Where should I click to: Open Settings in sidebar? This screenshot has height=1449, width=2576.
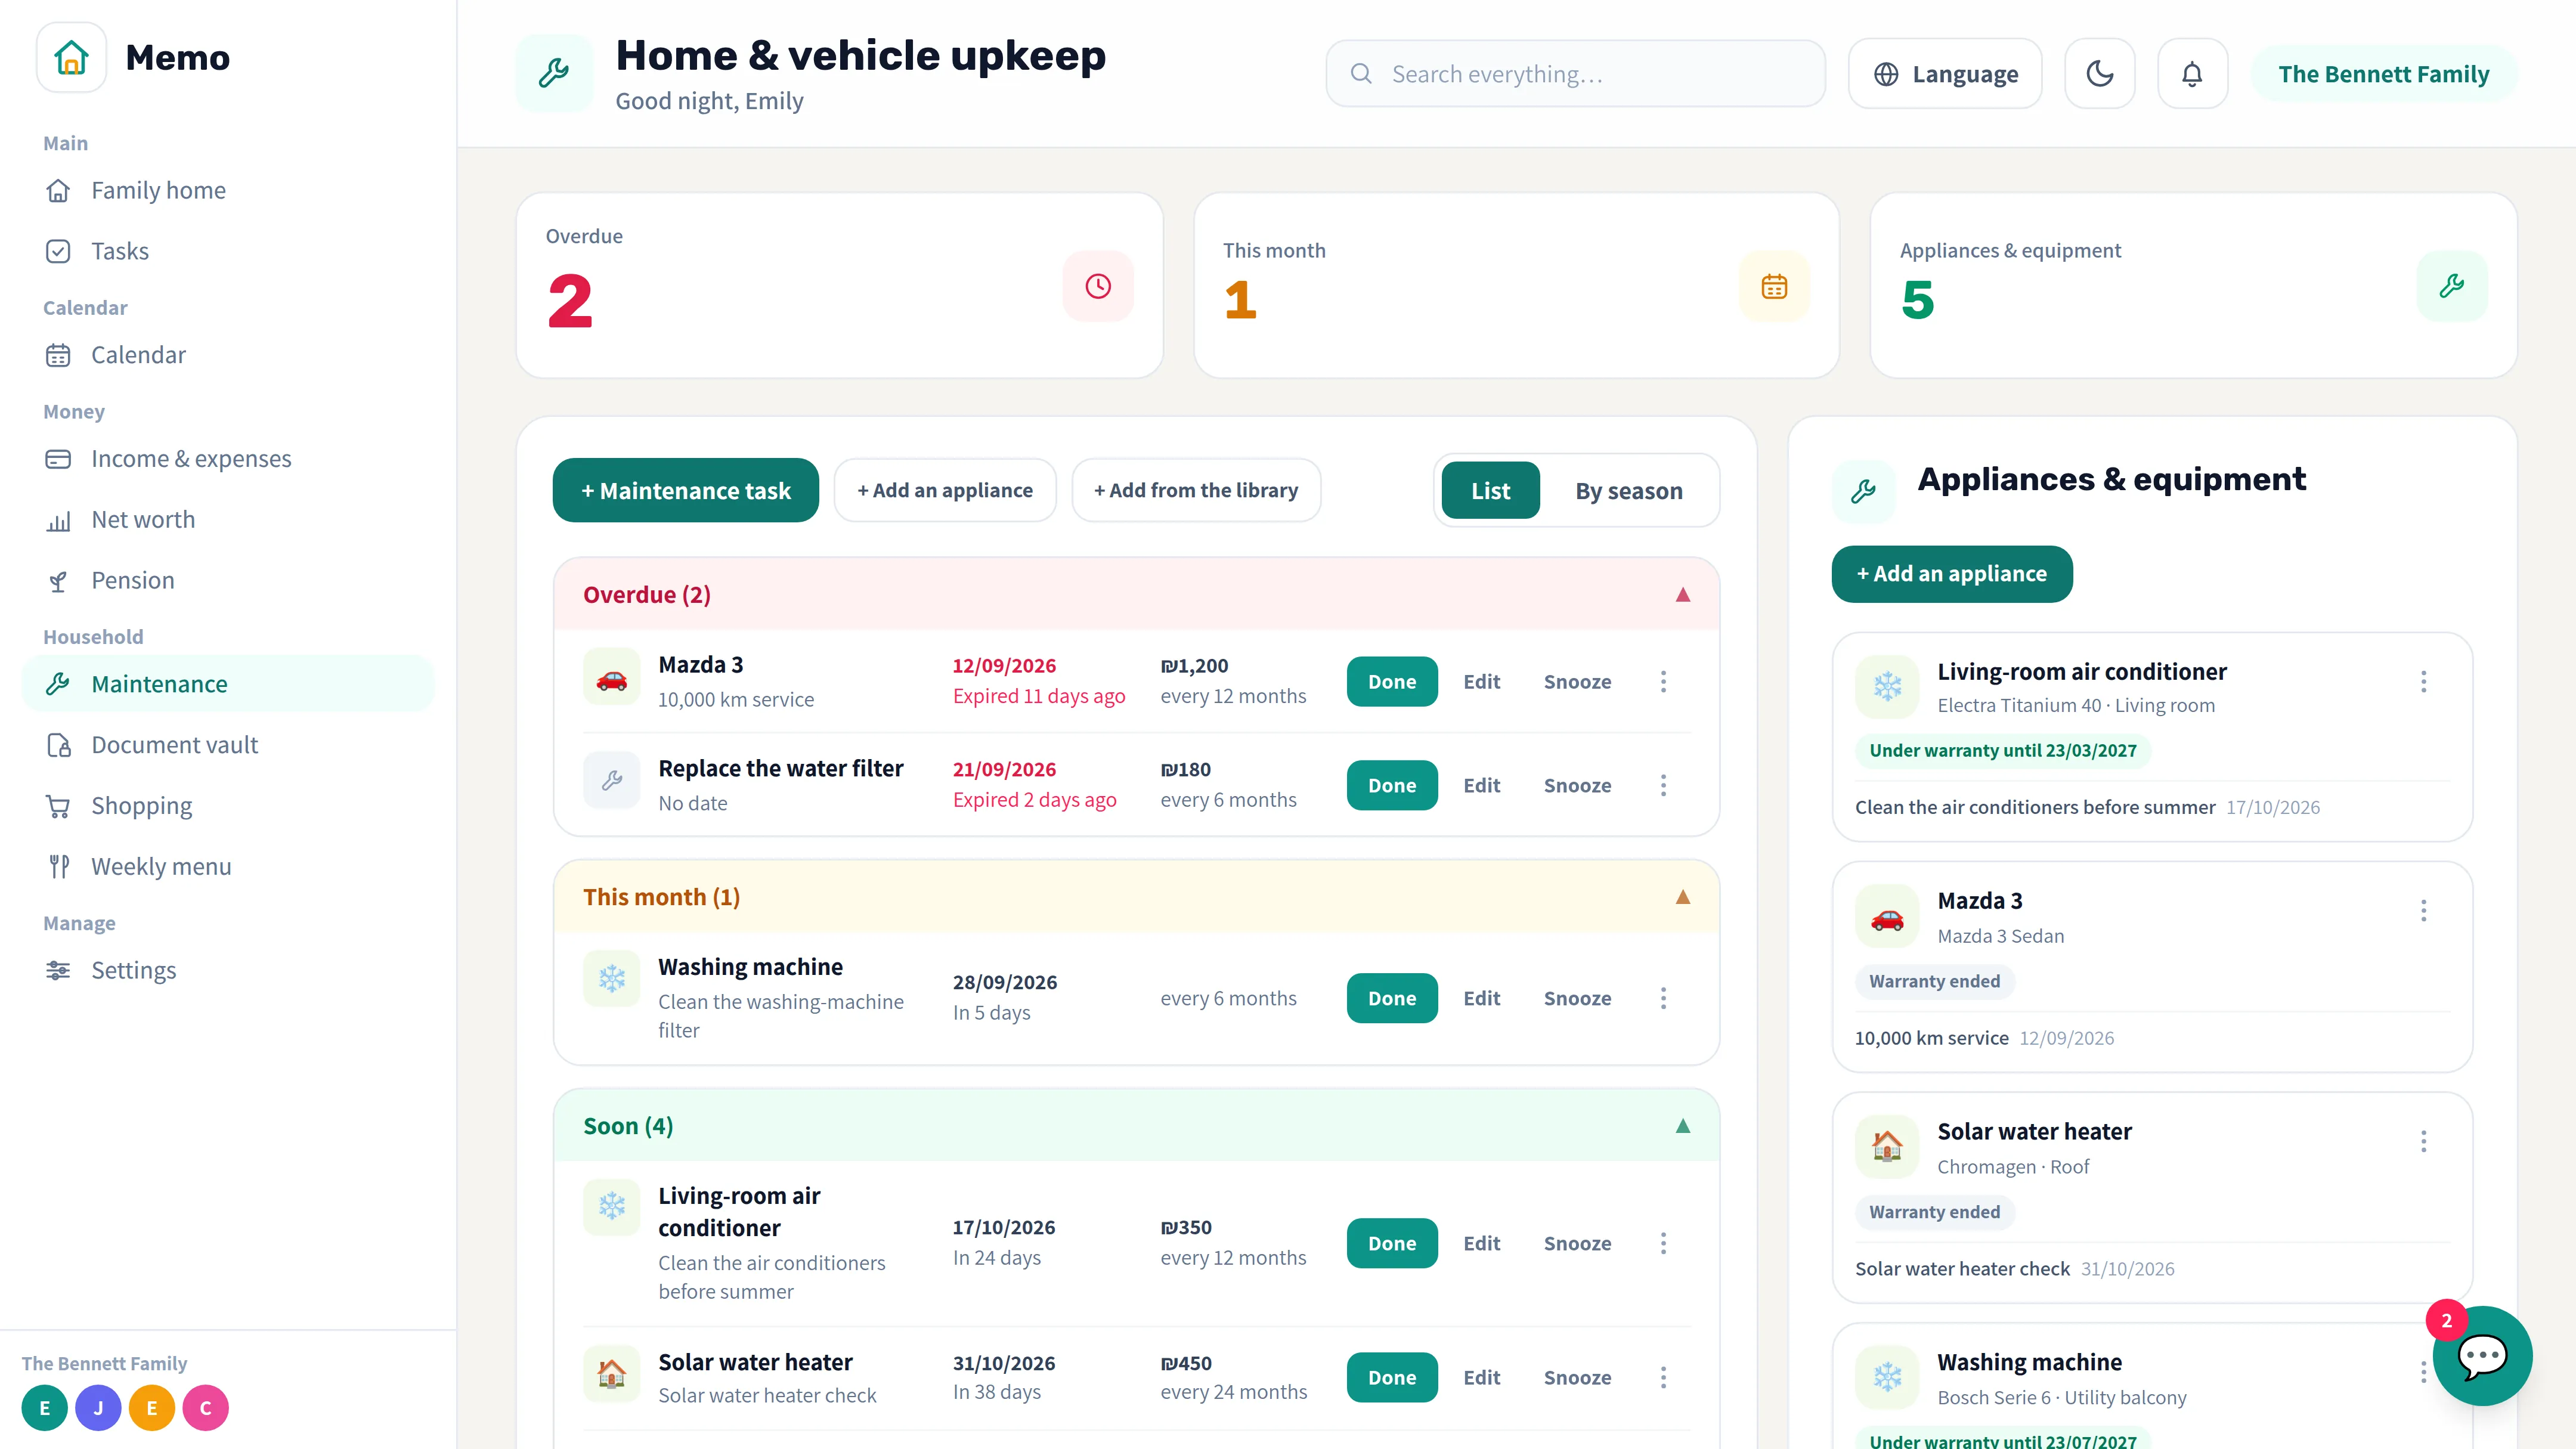(228, 970)
